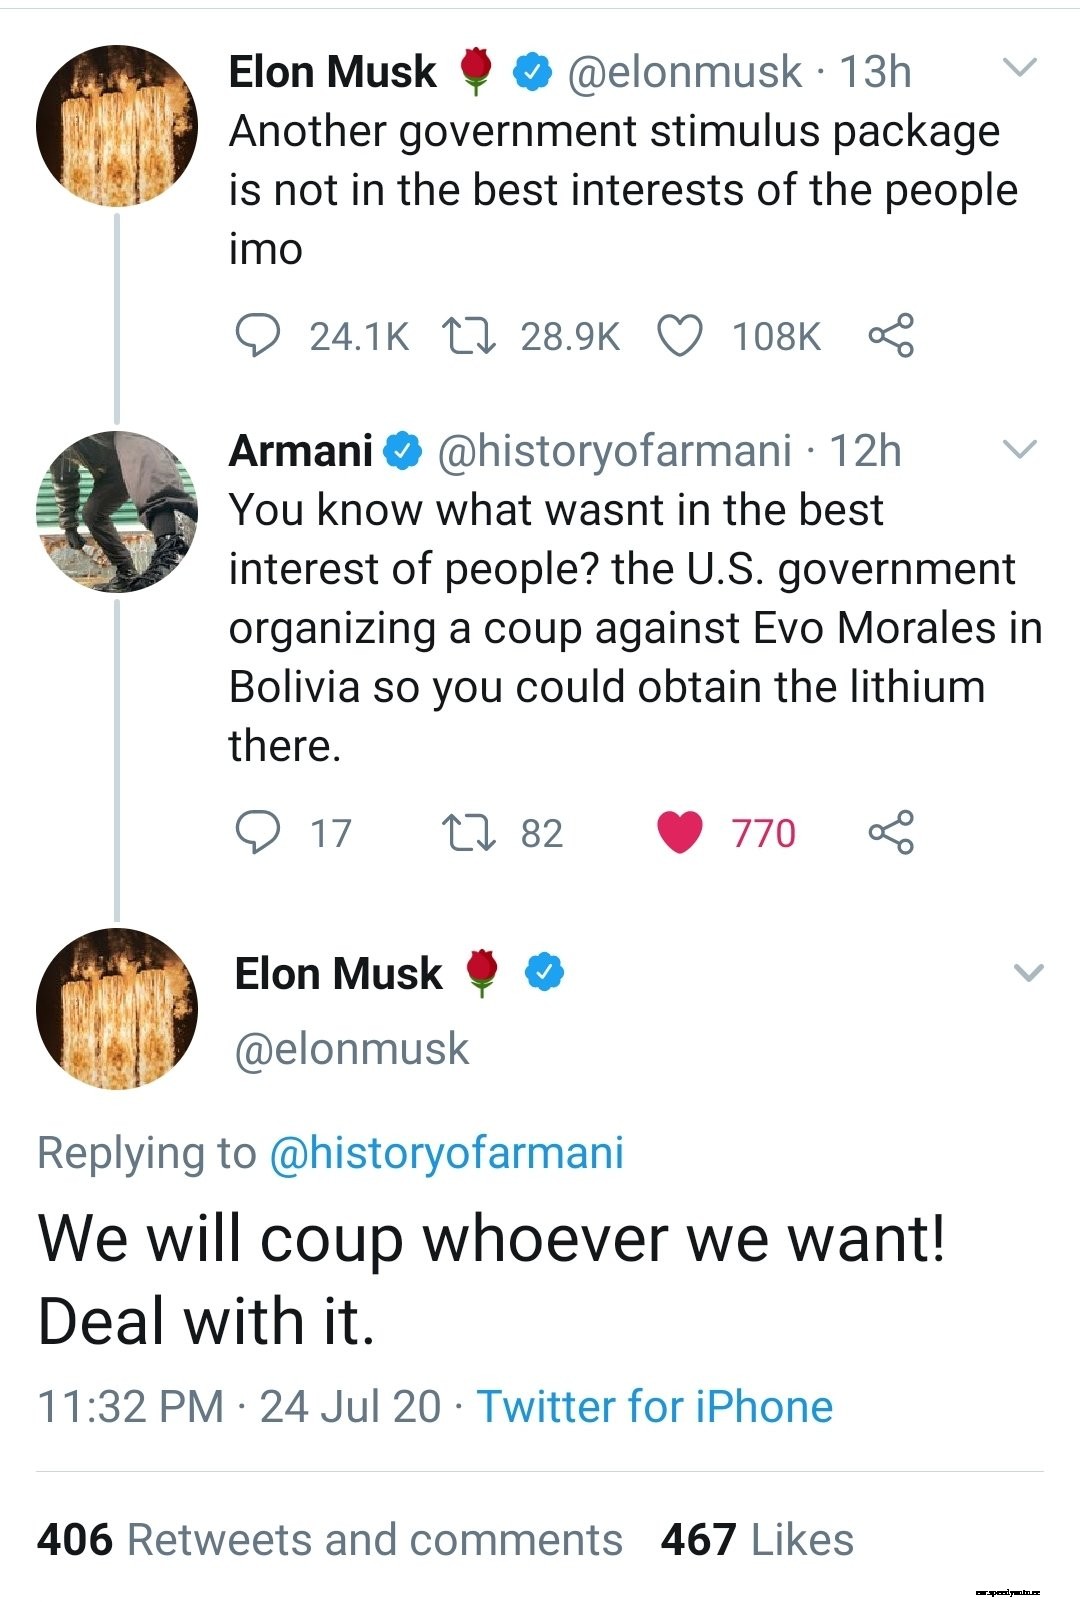Open Elon Musk's avatar on reply tweet
The image size is (1080, 1602).
(x=117, y=1008)
